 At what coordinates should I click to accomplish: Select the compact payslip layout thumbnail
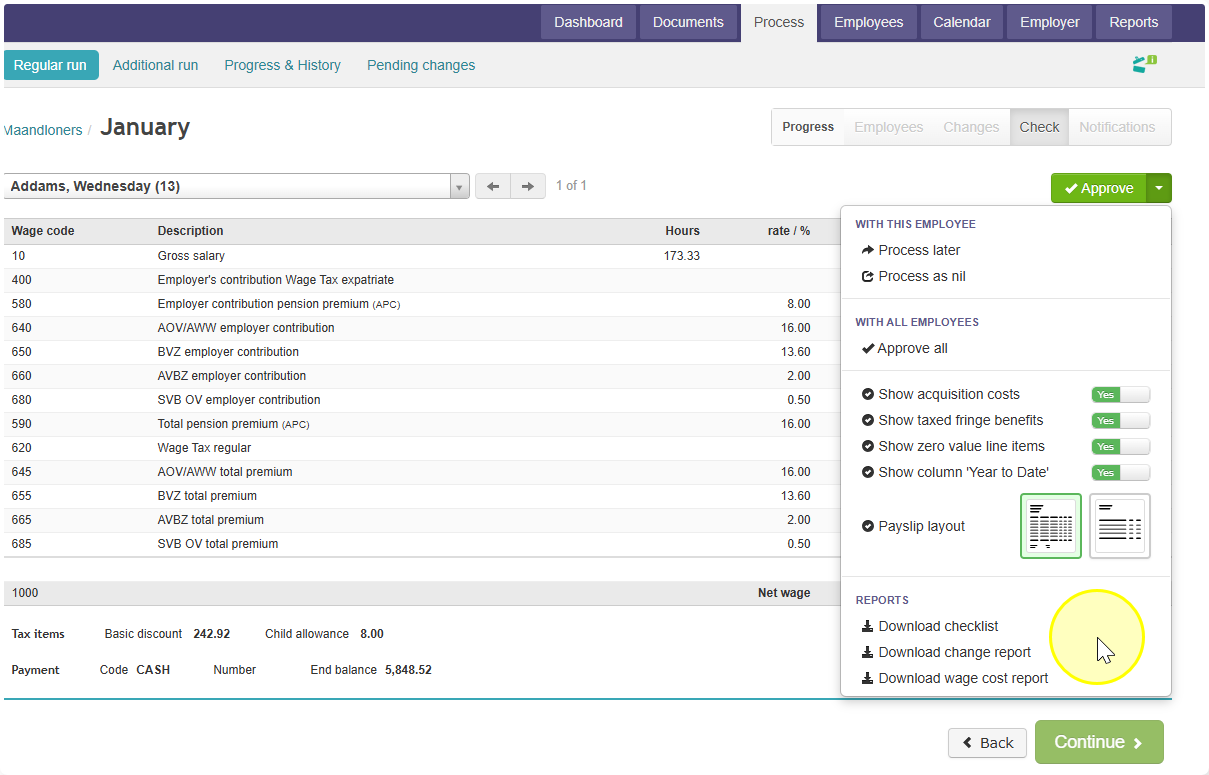(x=1120, y=526)
